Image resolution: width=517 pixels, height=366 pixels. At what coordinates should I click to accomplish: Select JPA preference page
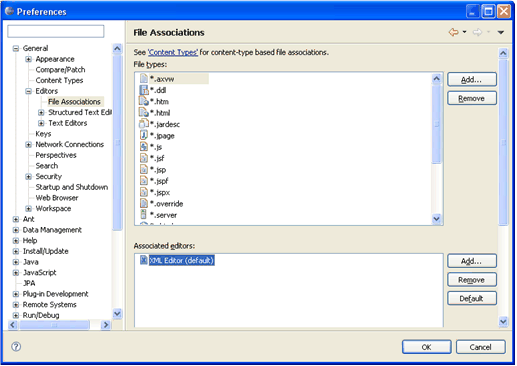tap(29, 283)
